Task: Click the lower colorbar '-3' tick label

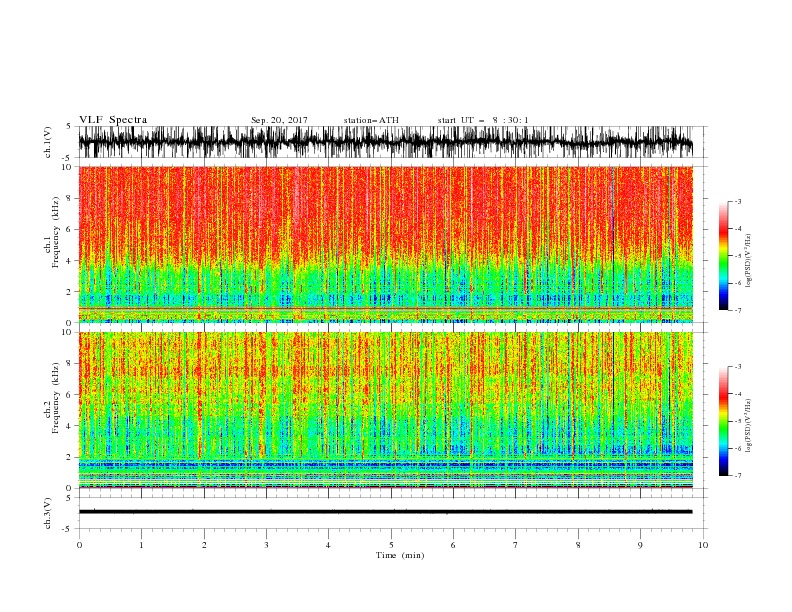Action: click(738, 367)
